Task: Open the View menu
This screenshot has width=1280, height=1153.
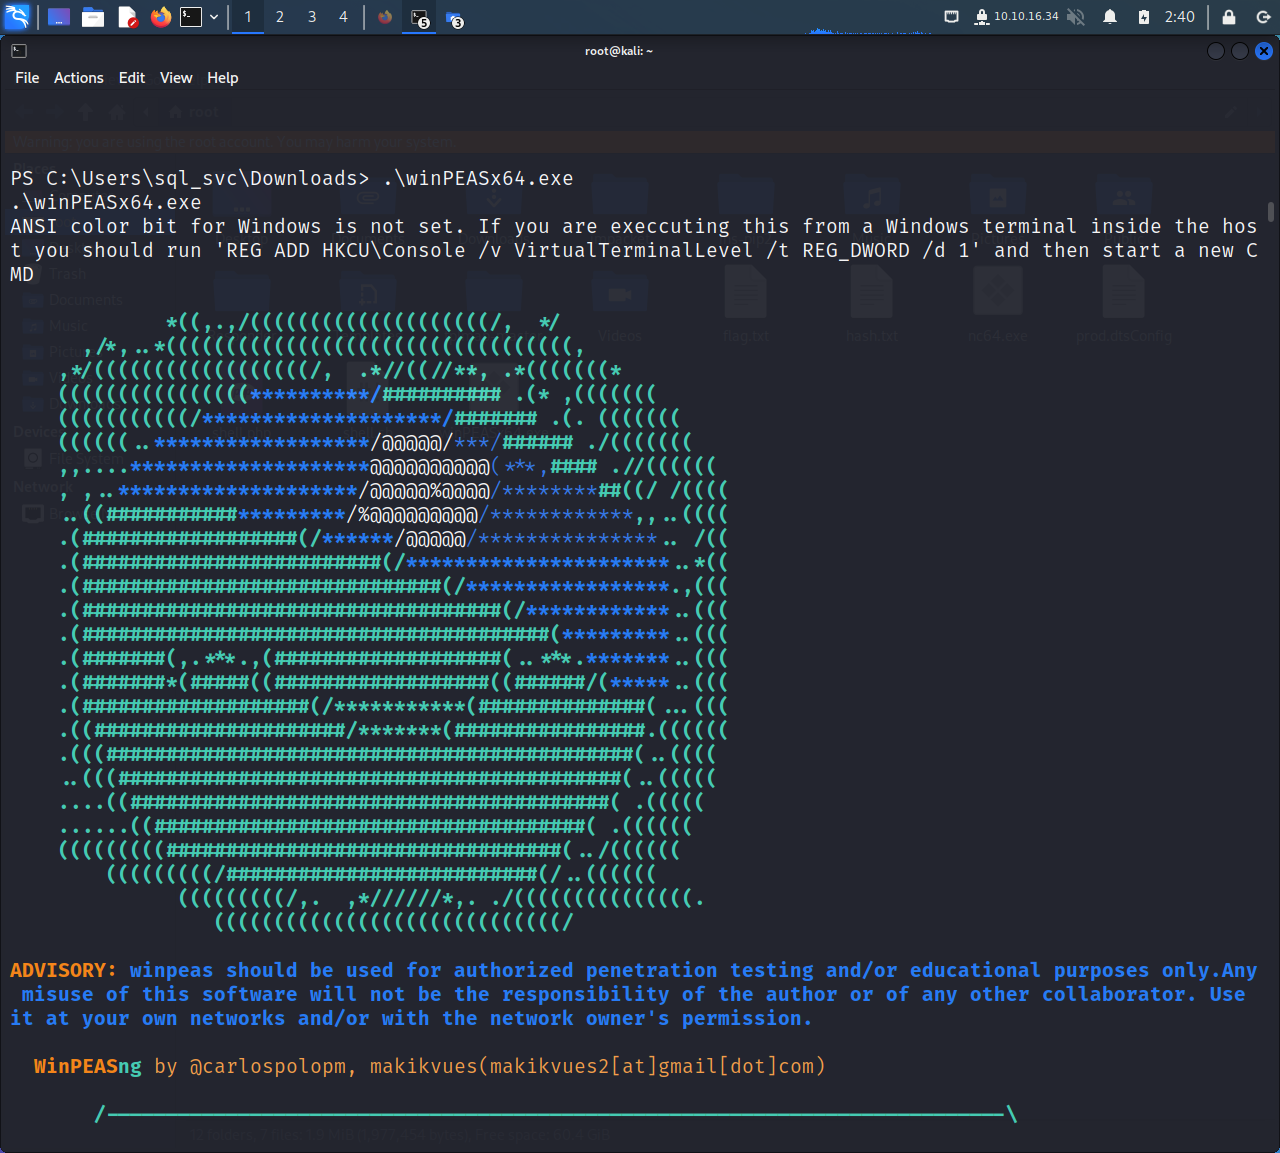Action: click(176, 78)
